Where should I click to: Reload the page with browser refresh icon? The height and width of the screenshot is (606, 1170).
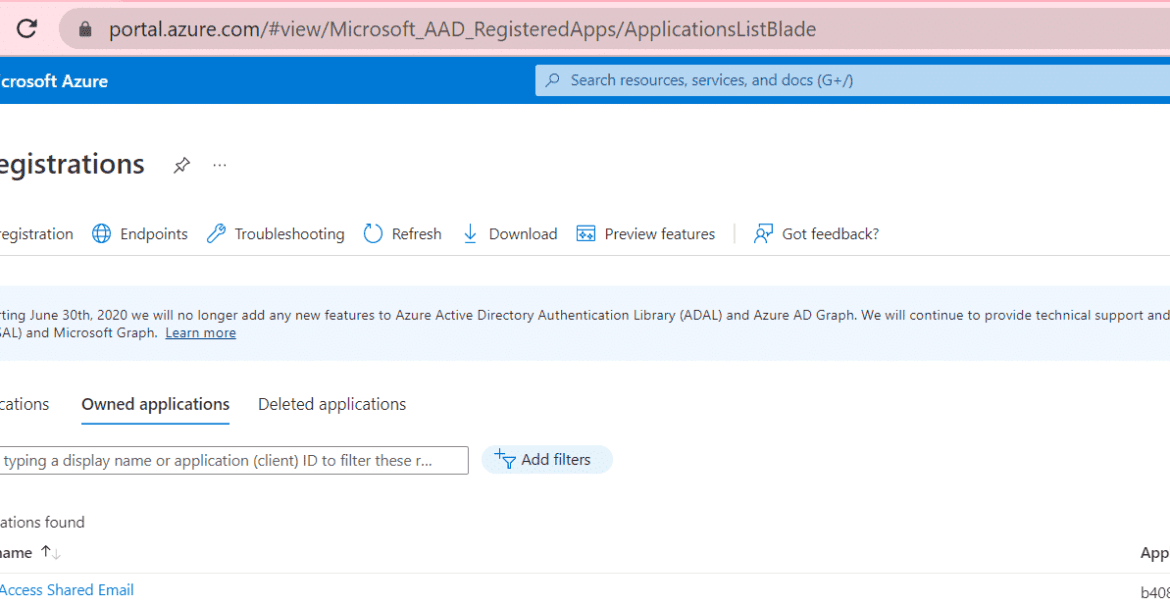coord(27,29)
